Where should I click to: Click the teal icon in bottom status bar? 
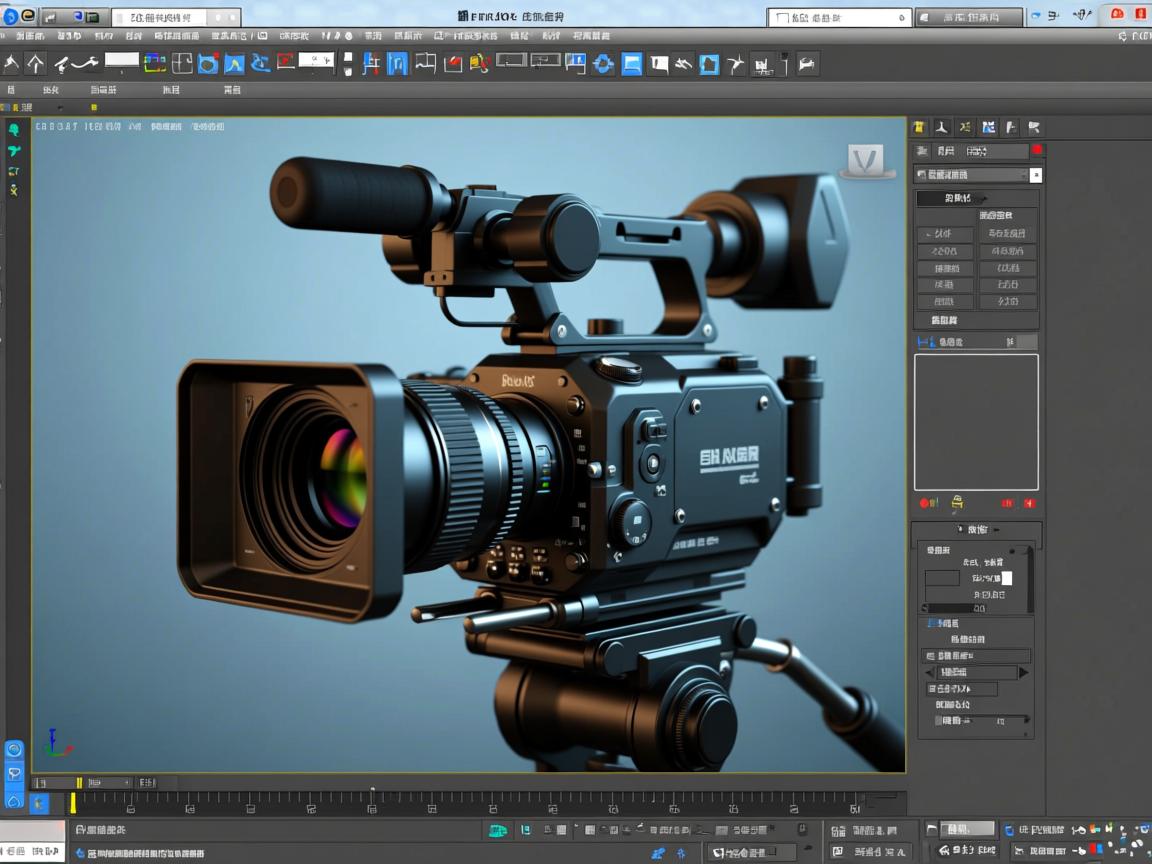[497, 830]
